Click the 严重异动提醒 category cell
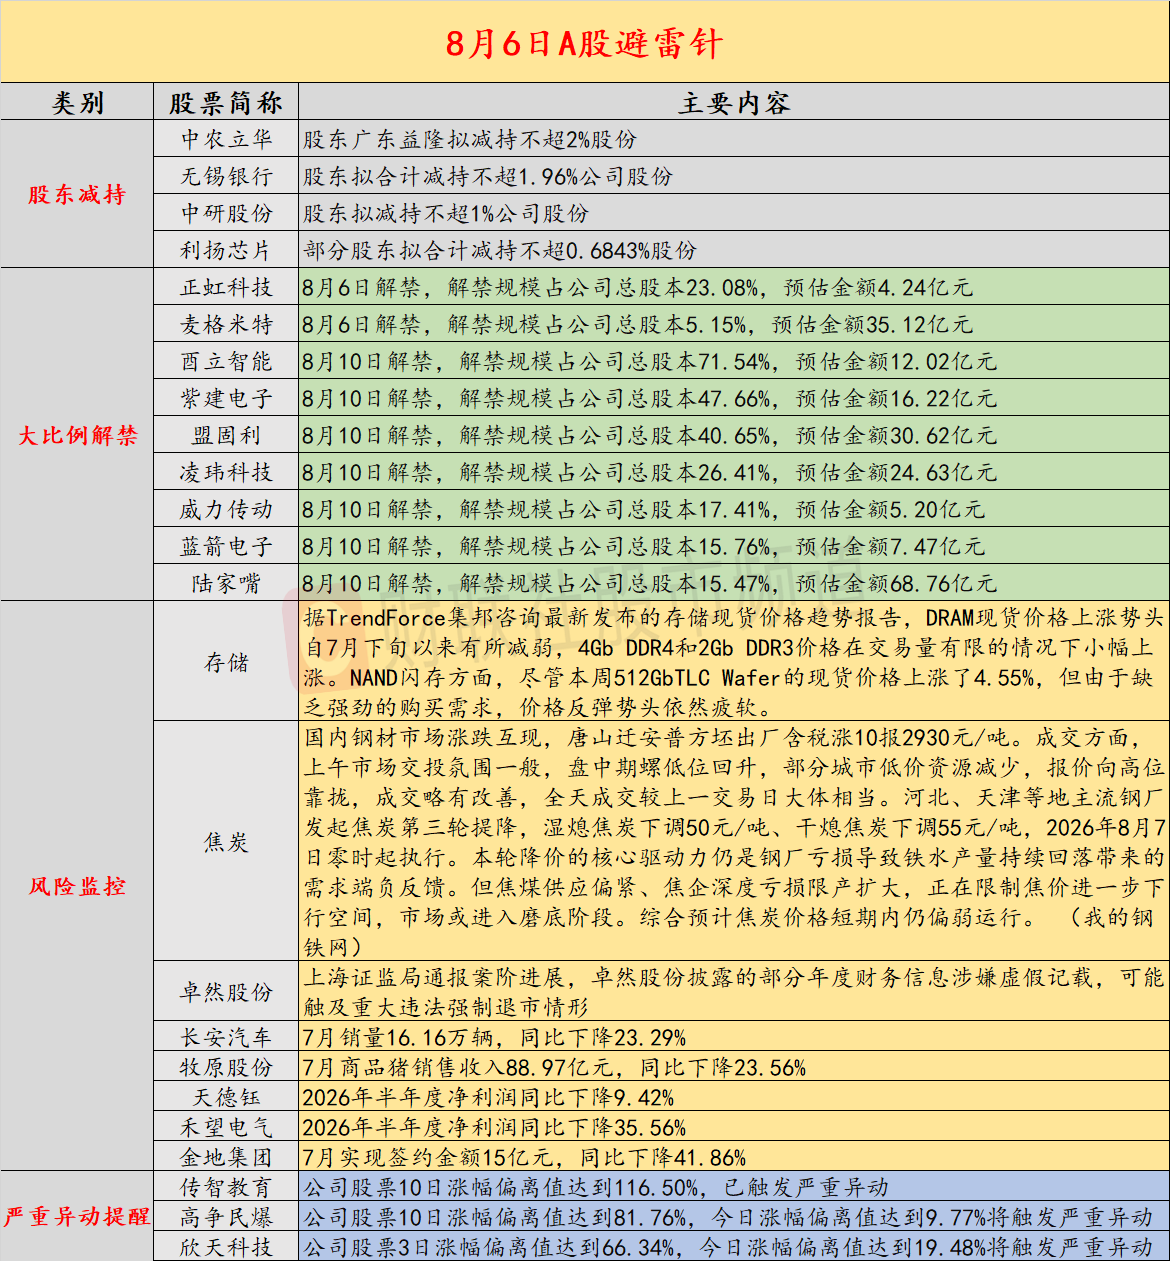Viewport: 1170px width, 1261px height. tap(78, 1216)
